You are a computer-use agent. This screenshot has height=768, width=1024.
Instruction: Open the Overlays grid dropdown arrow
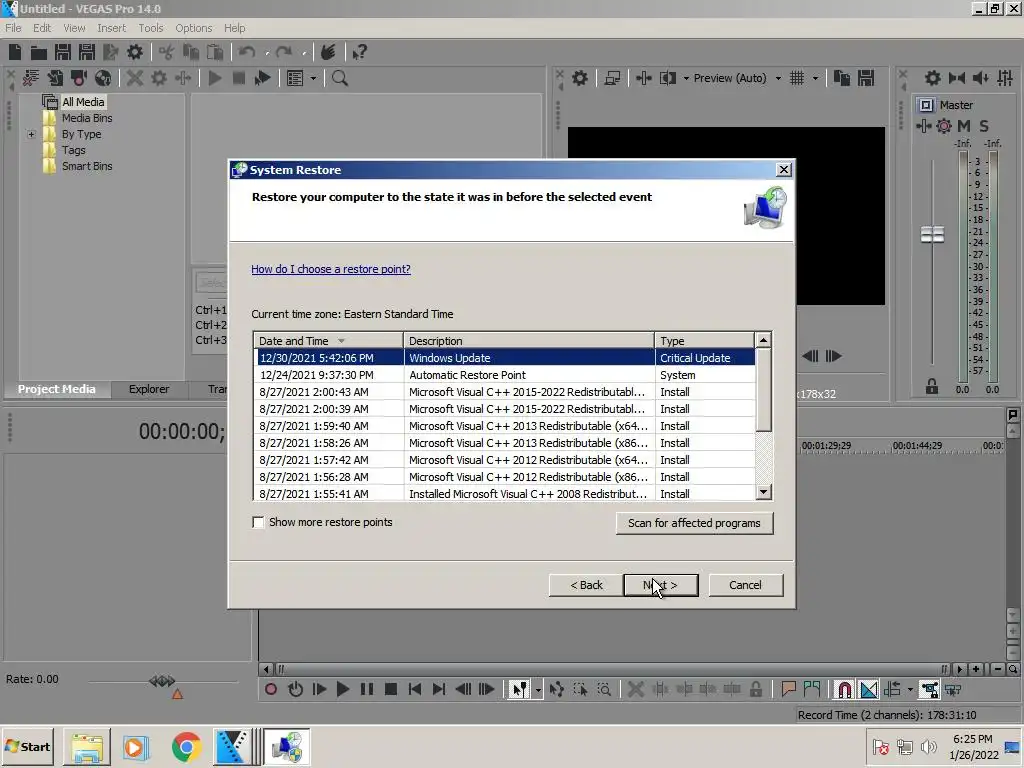815,78
